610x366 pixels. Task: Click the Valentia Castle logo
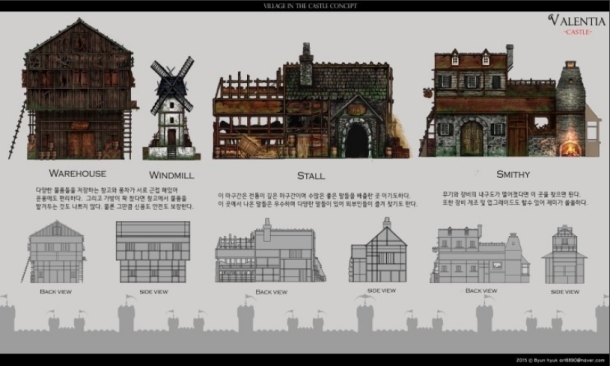point(578,24)
